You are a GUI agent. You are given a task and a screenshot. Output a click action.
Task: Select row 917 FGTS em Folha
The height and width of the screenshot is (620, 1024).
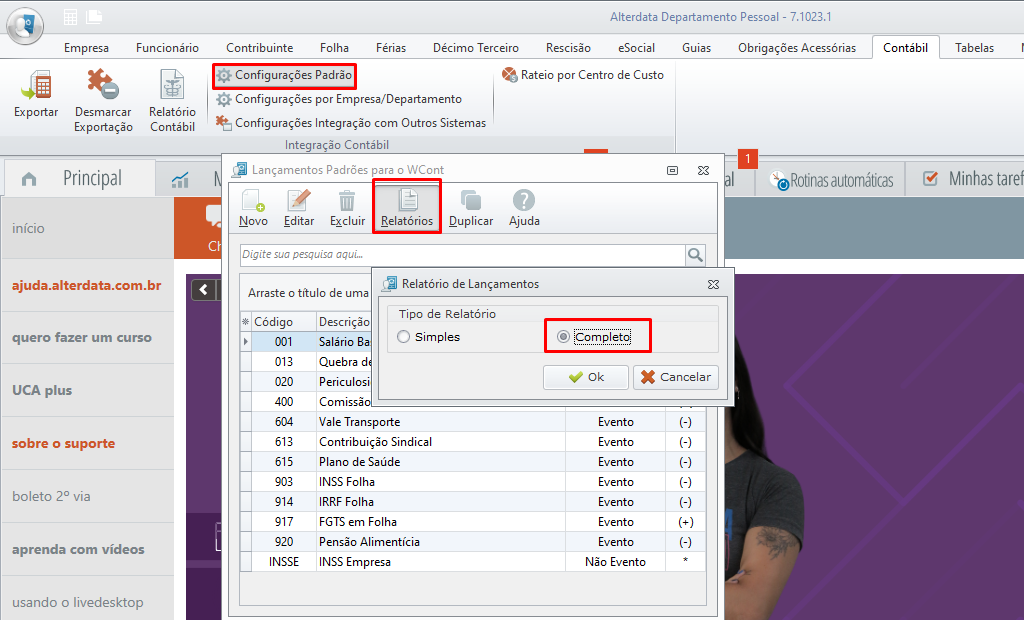(x=473, y=522)
